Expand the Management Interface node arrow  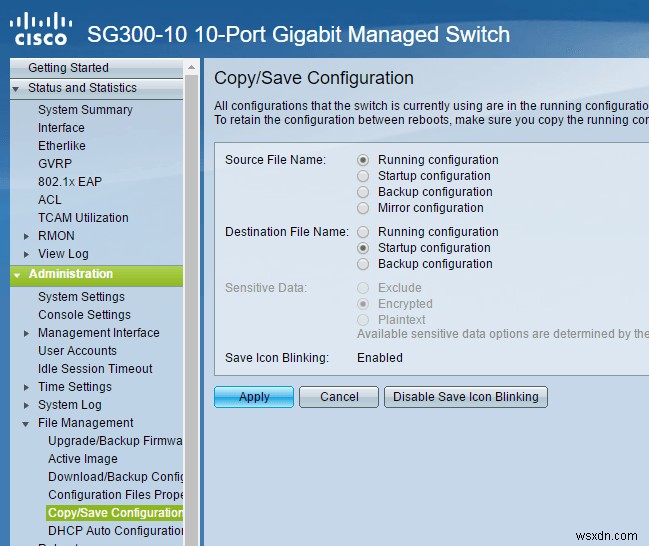tap(26, 333)
